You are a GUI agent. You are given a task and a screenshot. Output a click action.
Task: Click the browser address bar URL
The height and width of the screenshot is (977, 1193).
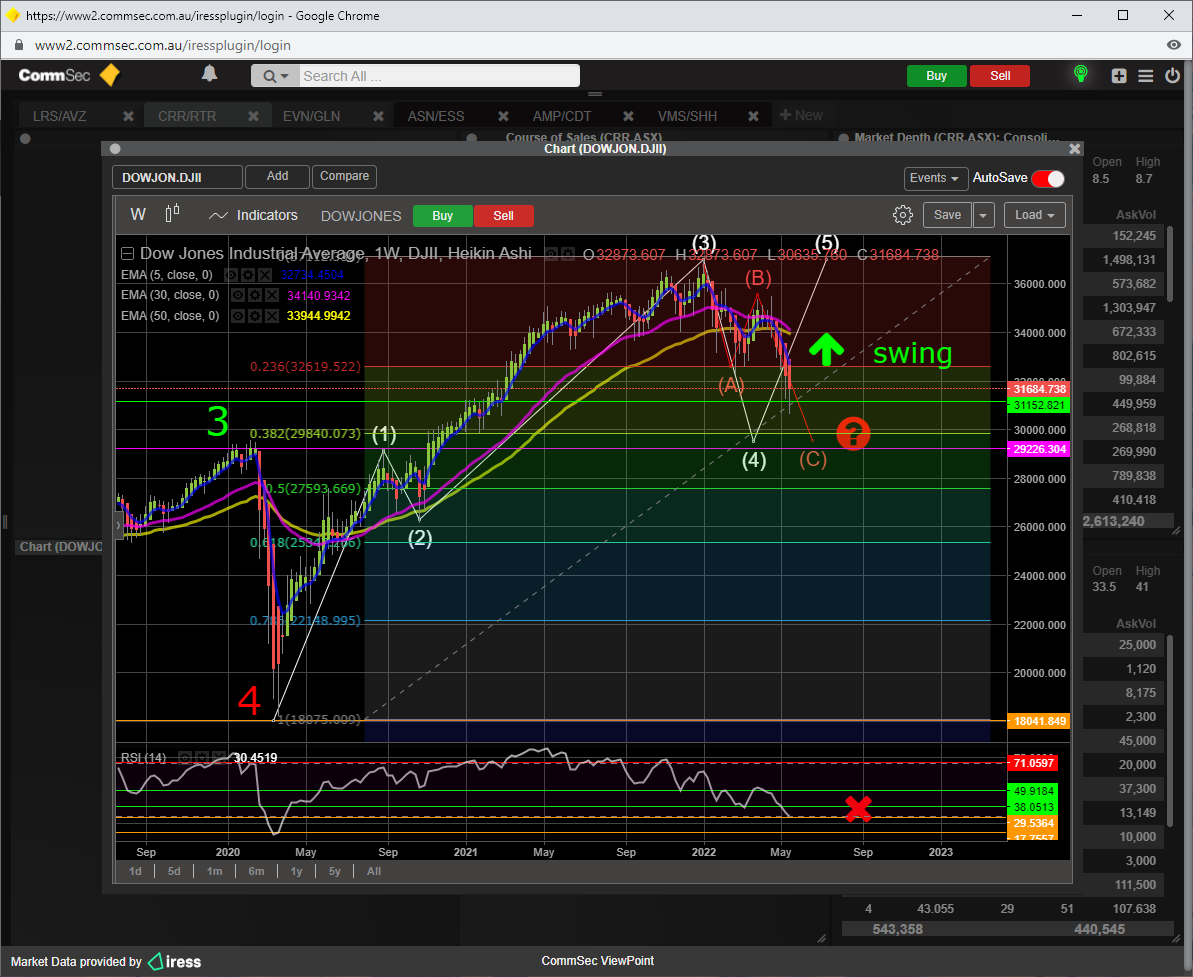[x=163, y=45]
